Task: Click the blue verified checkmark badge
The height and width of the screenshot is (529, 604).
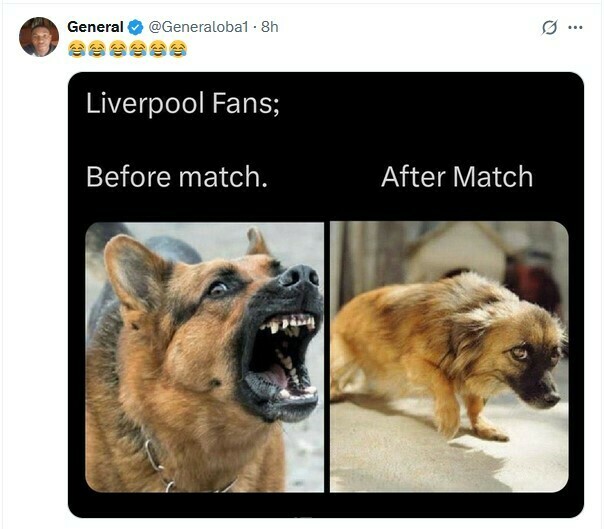Action: point(135,27)
